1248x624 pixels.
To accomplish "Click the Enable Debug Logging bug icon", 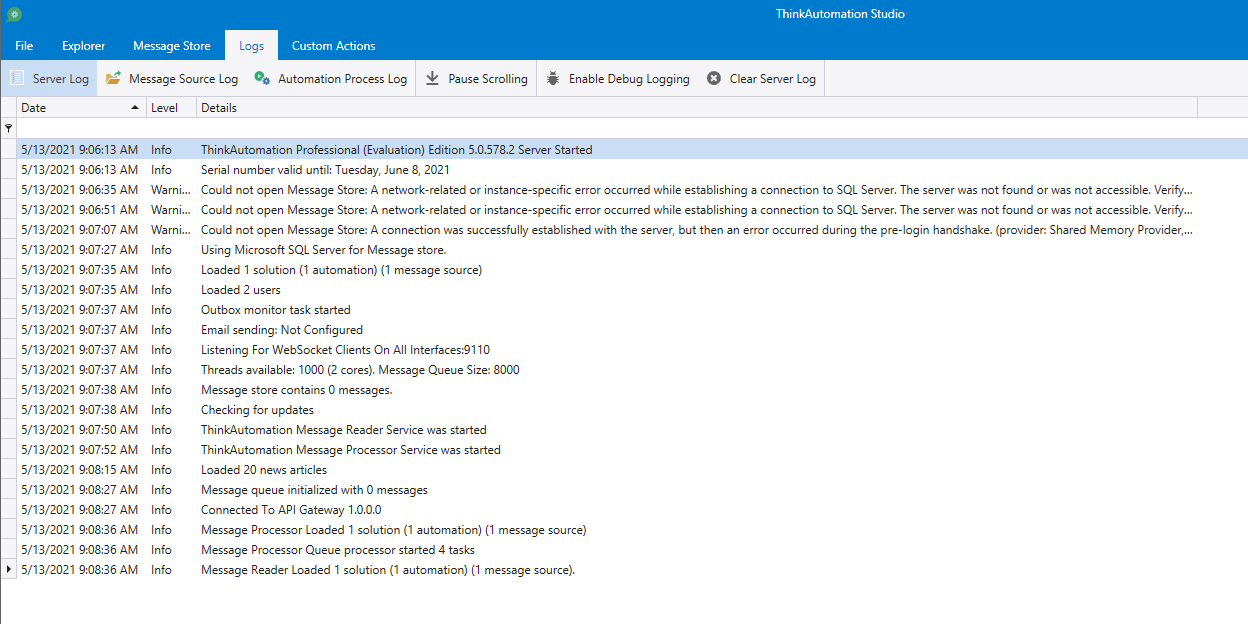I will (x=553, y=78).
